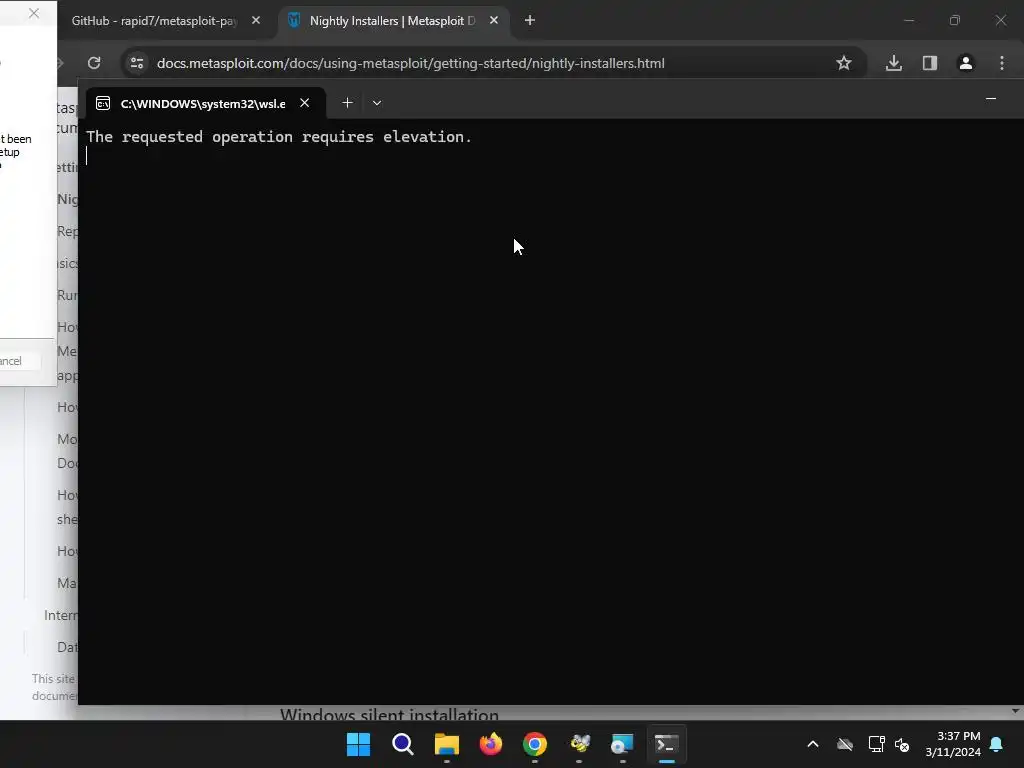Show hidden system tray icons

812,744
